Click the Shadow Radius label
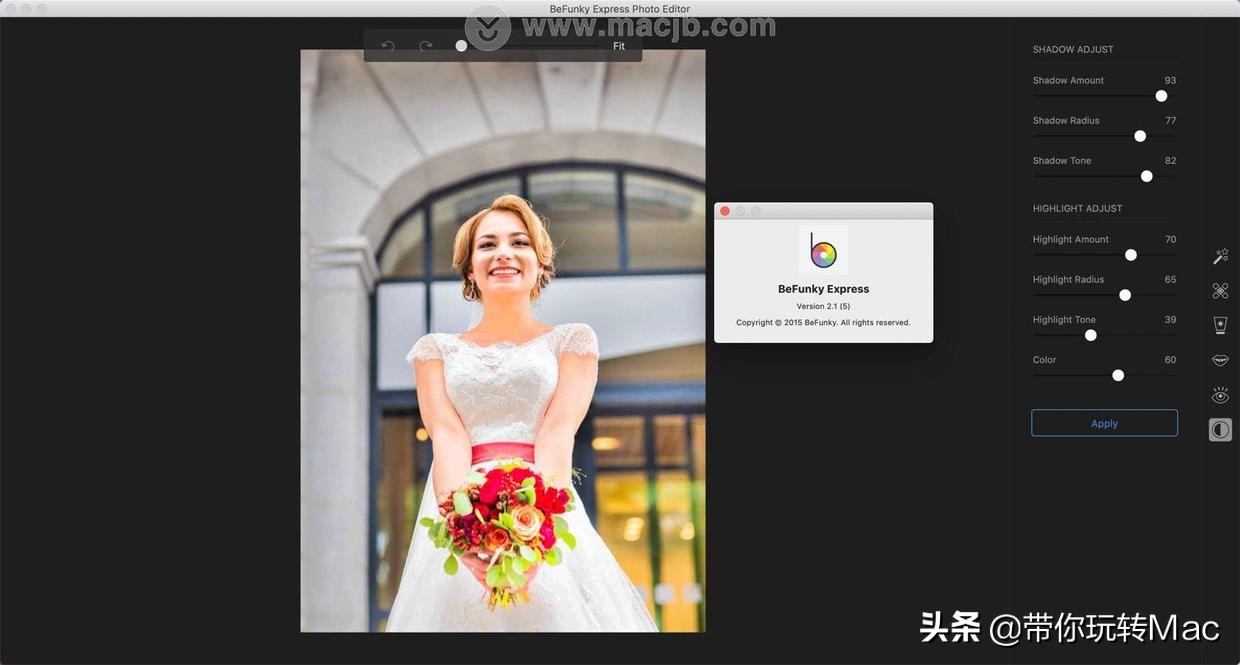1240x665 pixels. coord(1066,120)
